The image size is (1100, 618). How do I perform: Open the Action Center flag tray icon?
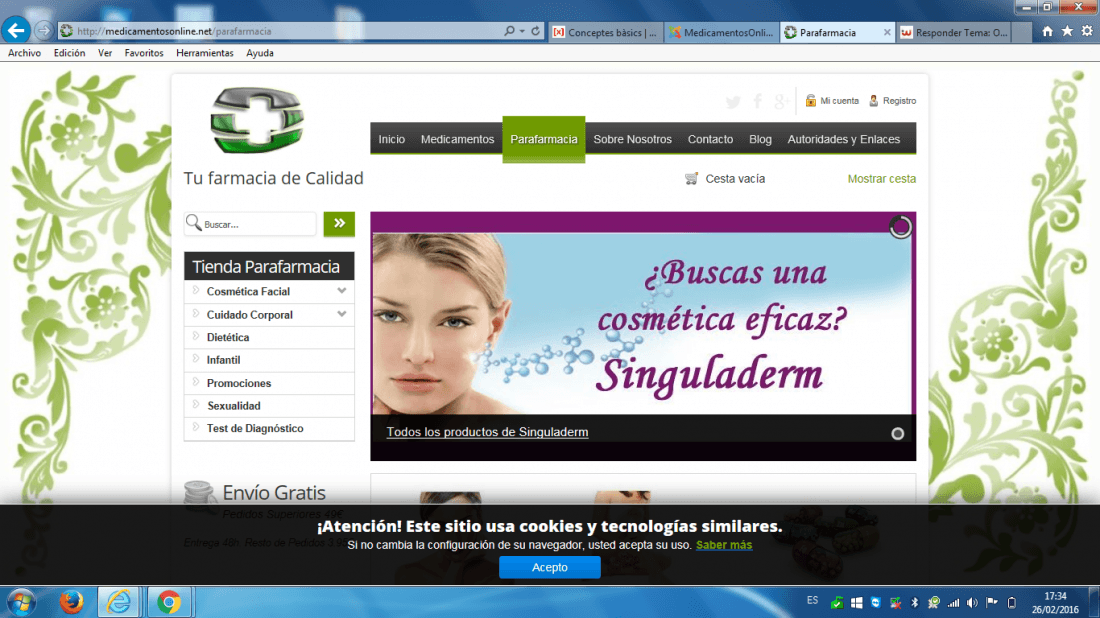pyautogui.click(x=992, y=603)
